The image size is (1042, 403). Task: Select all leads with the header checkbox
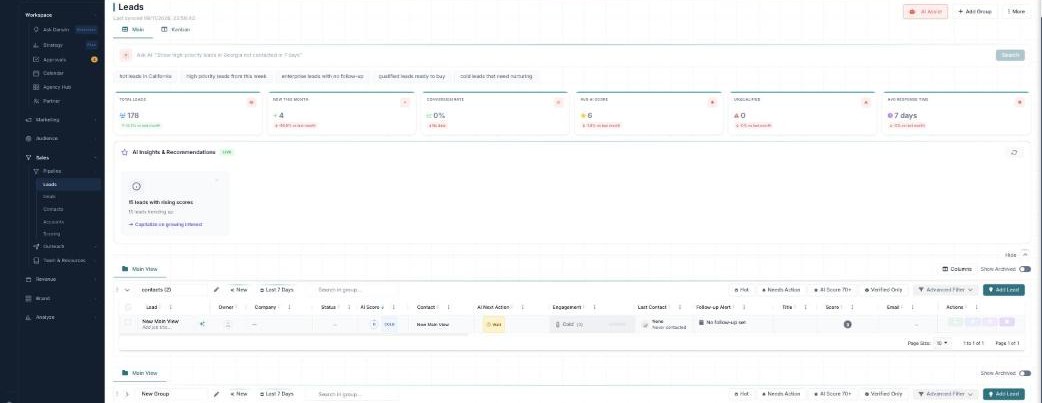tap(128, 307)
